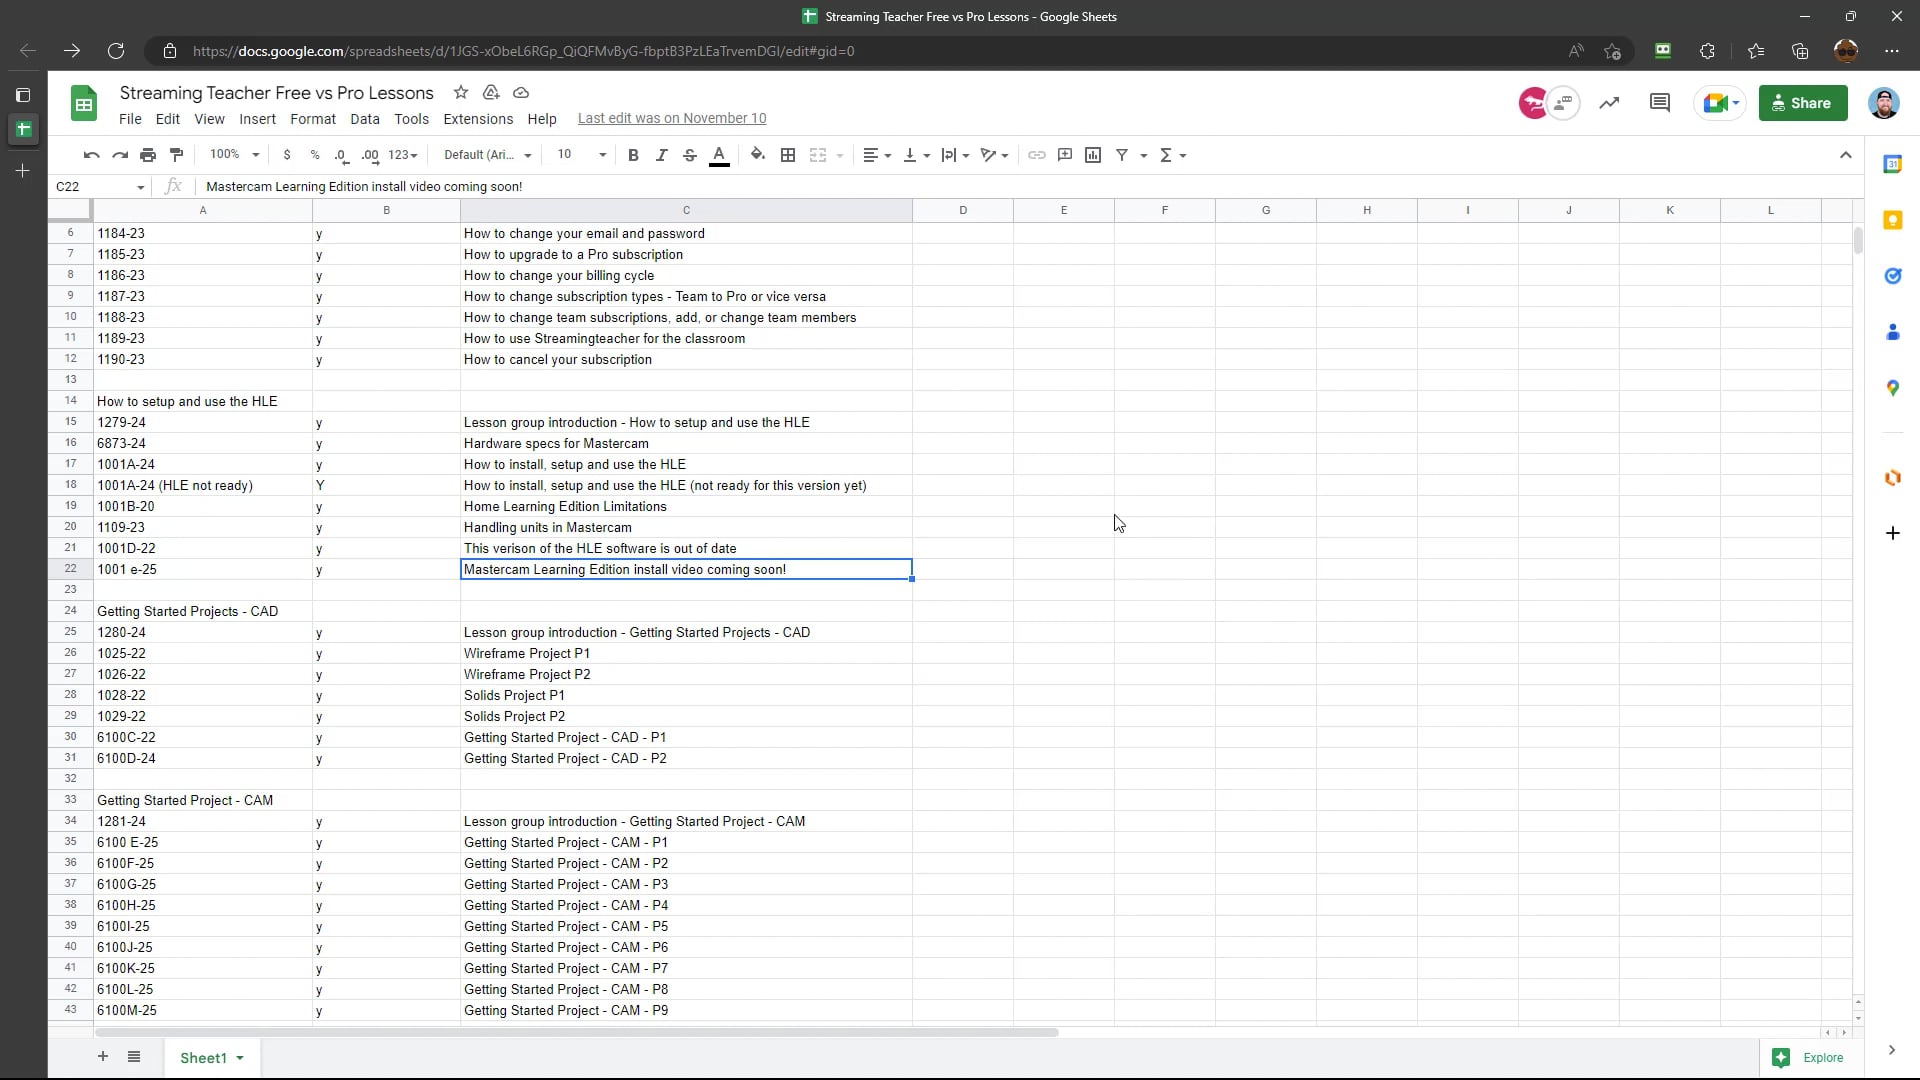Open the Borders tool
Screen dimensions: 1920x1080
coord(788,155)
